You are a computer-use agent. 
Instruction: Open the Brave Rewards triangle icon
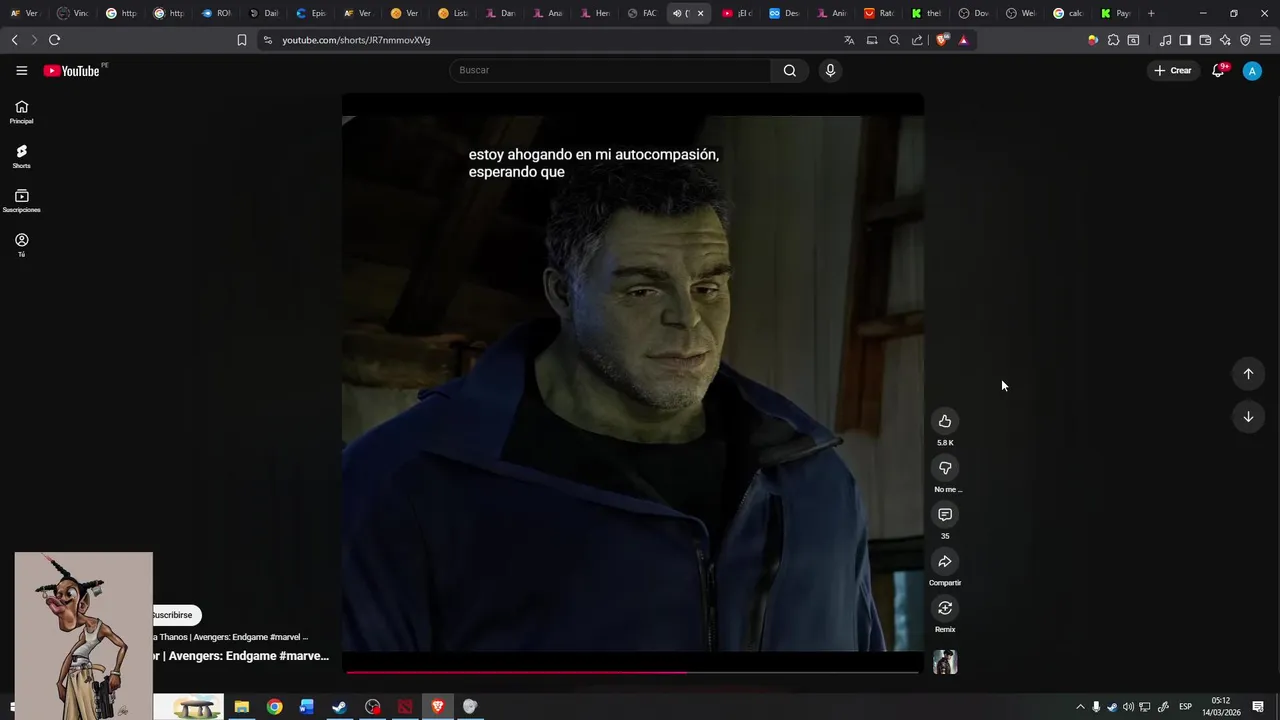[963, 40]
